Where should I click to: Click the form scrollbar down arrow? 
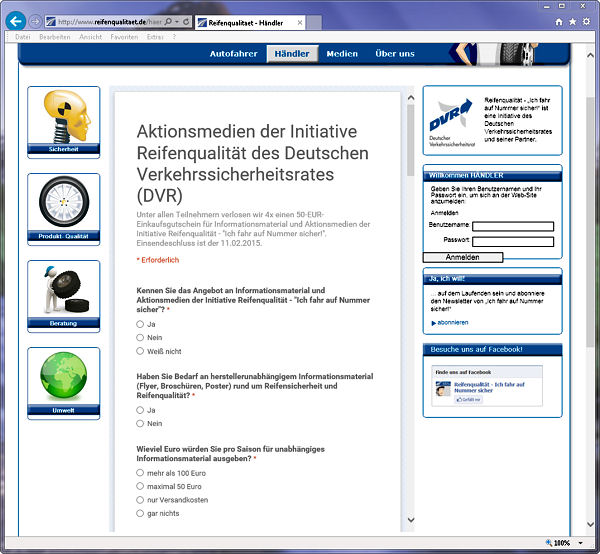pos(411,520)
